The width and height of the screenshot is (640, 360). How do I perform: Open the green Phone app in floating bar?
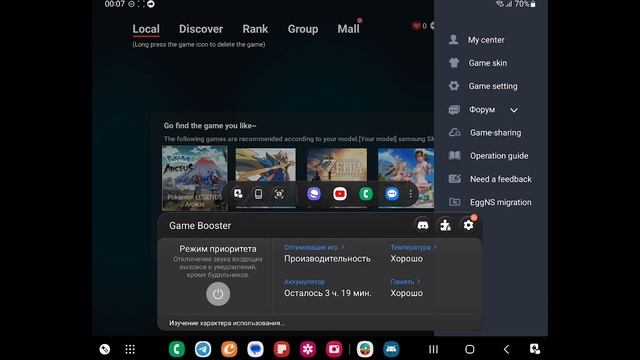366,193
